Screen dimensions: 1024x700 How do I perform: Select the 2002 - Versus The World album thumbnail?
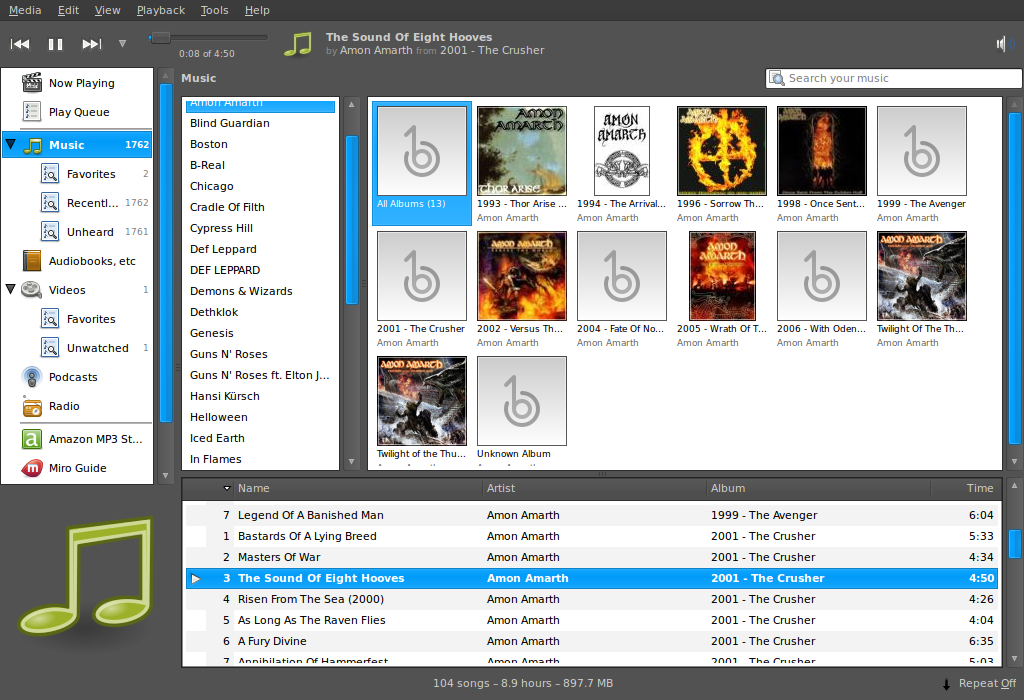point(521,276)
